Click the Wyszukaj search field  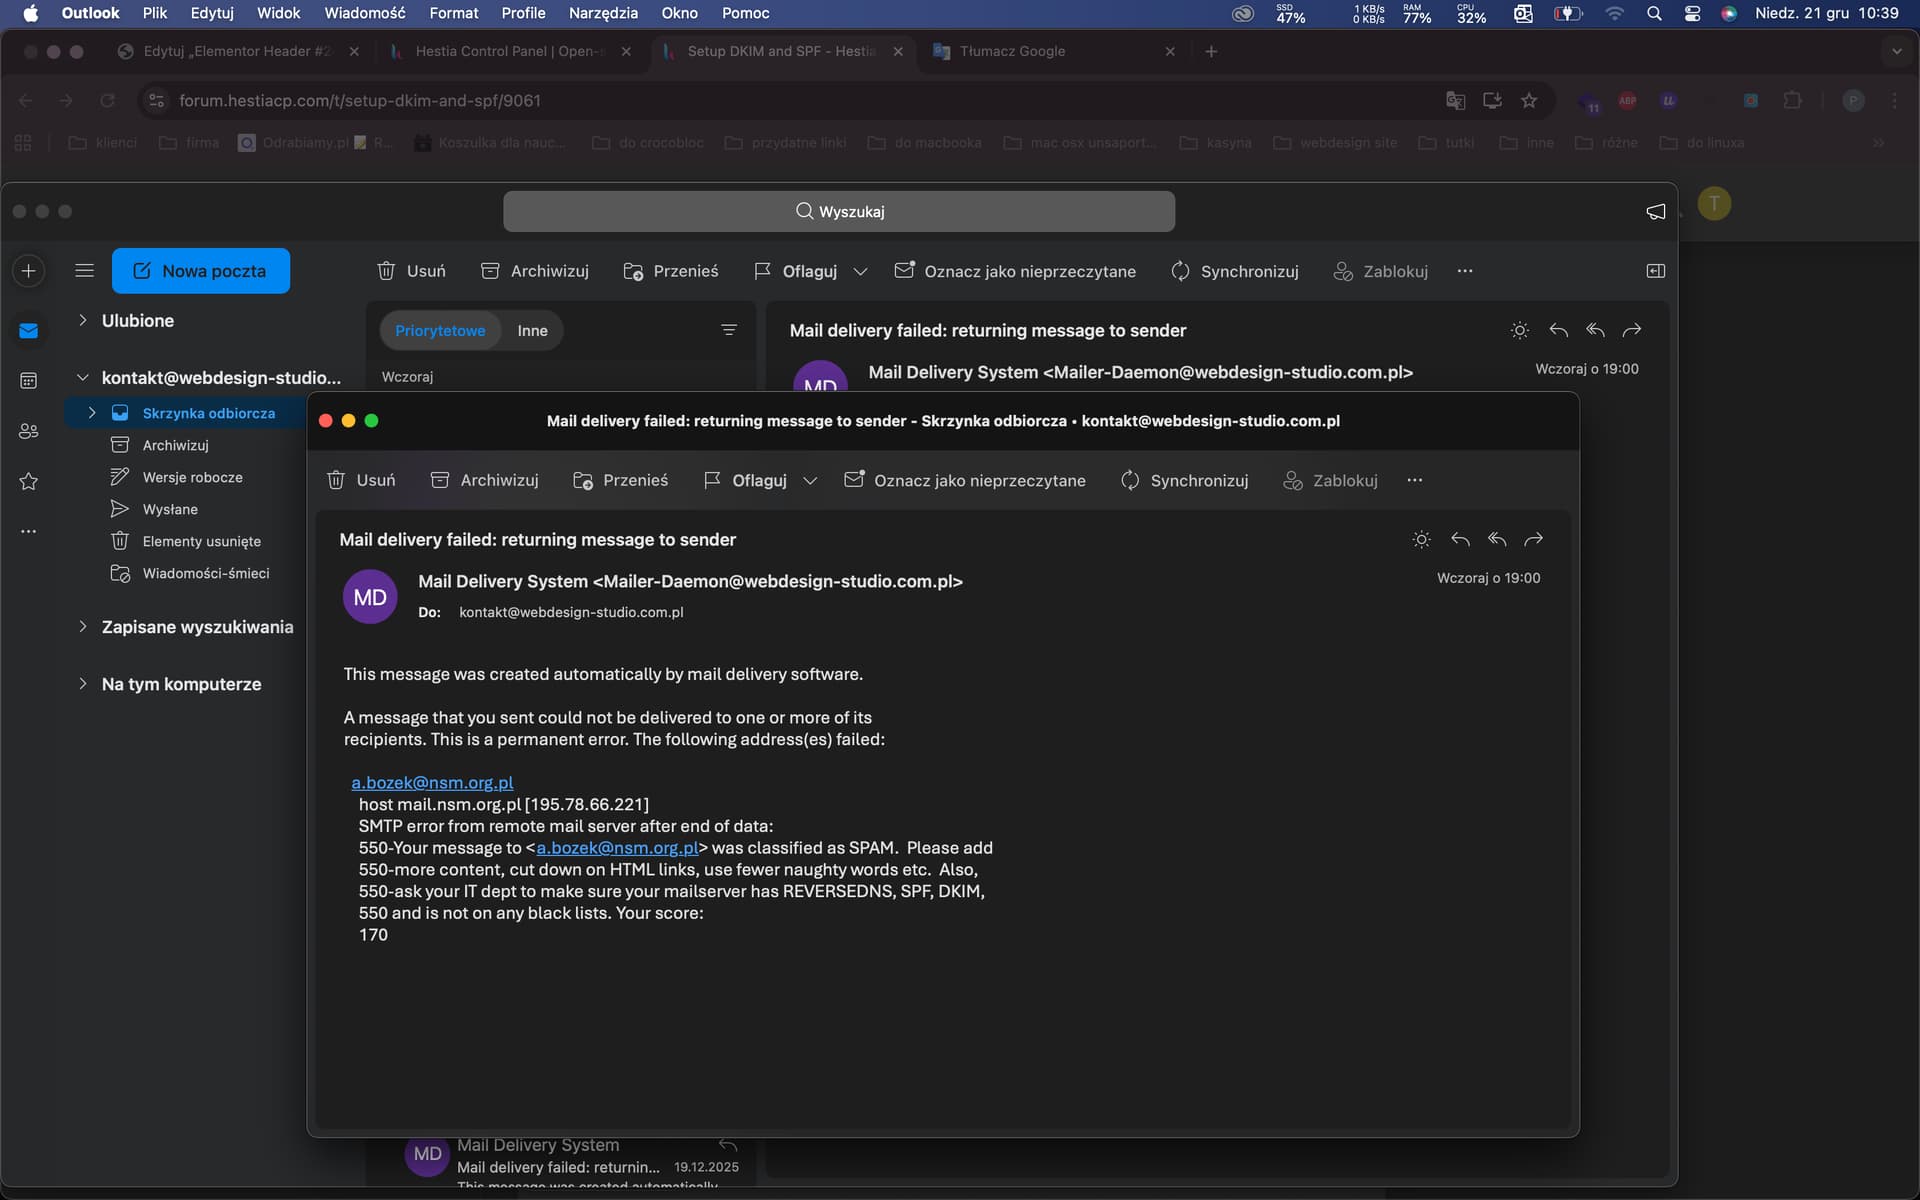pyautogui.click(x=839, y=211)
